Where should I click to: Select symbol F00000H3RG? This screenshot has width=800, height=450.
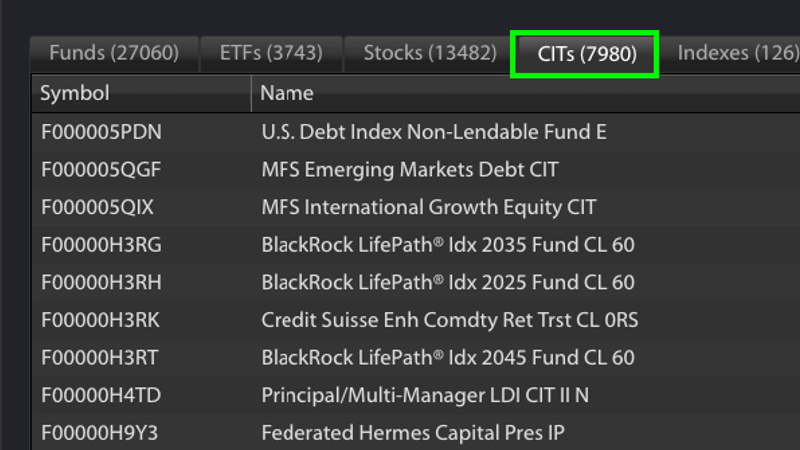pos(102,245)
